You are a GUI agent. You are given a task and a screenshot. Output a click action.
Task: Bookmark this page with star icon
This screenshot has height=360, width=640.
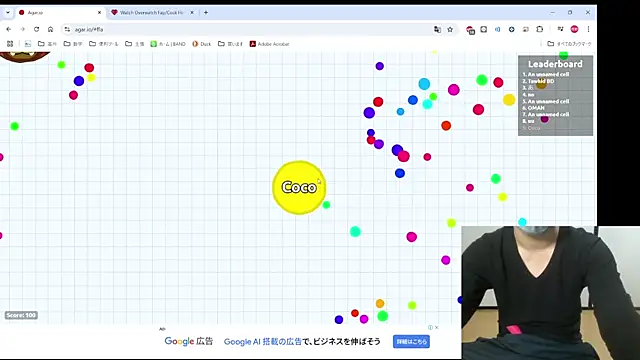pos(450,29)
